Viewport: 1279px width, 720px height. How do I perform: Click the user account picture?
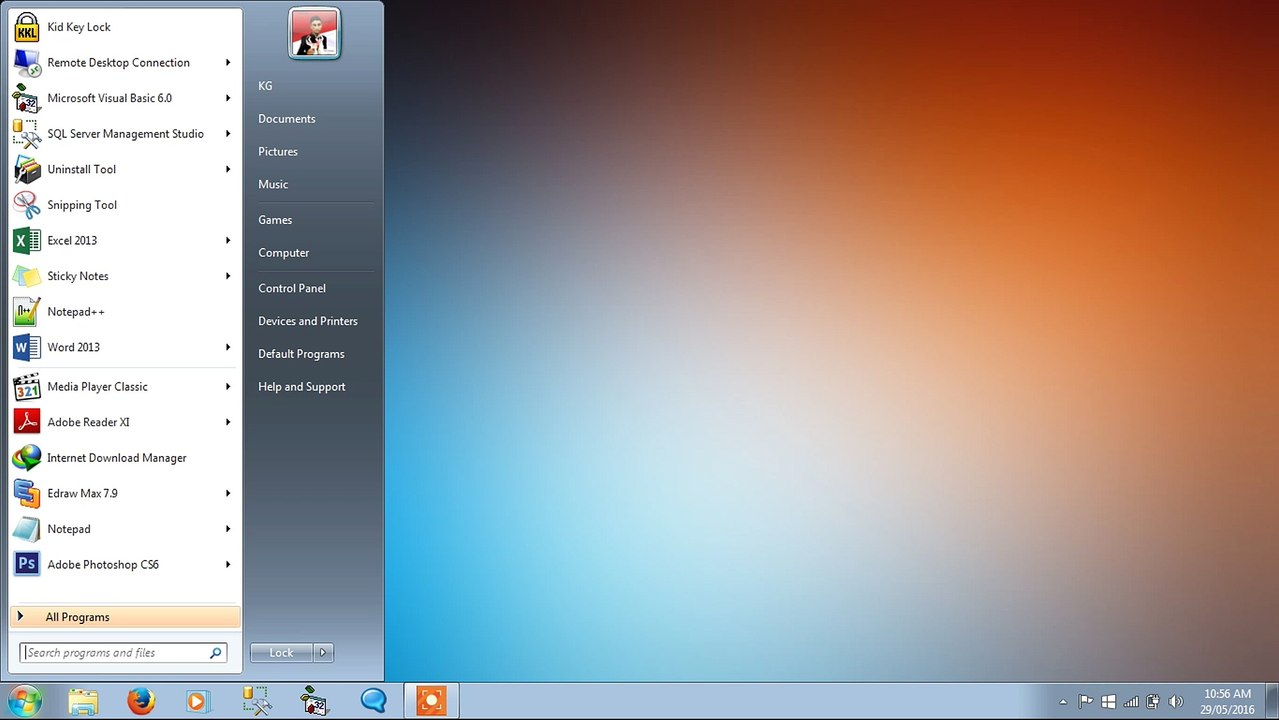tap(315, 34)
